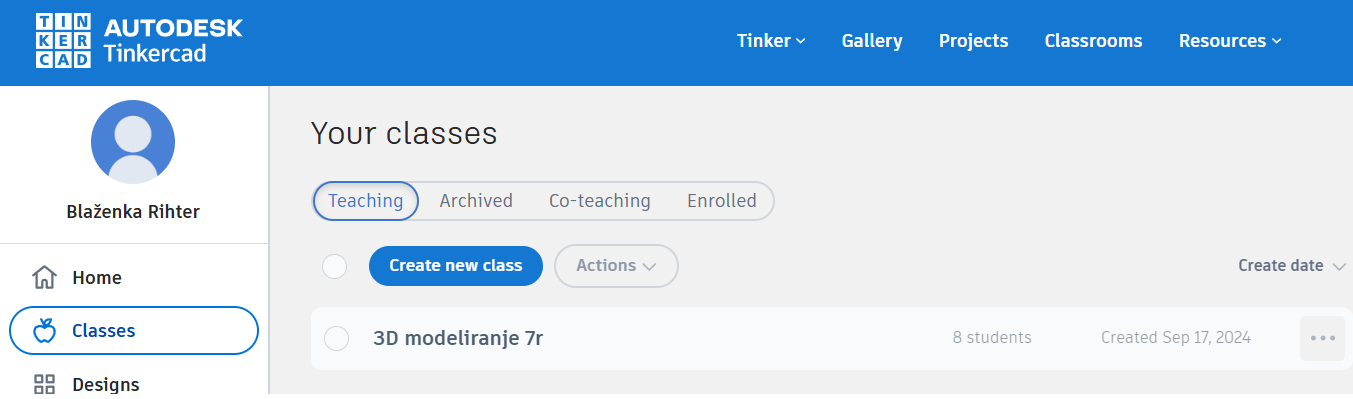Switch to the Archived tab
1353x399 pixels.
click(476, 201)
